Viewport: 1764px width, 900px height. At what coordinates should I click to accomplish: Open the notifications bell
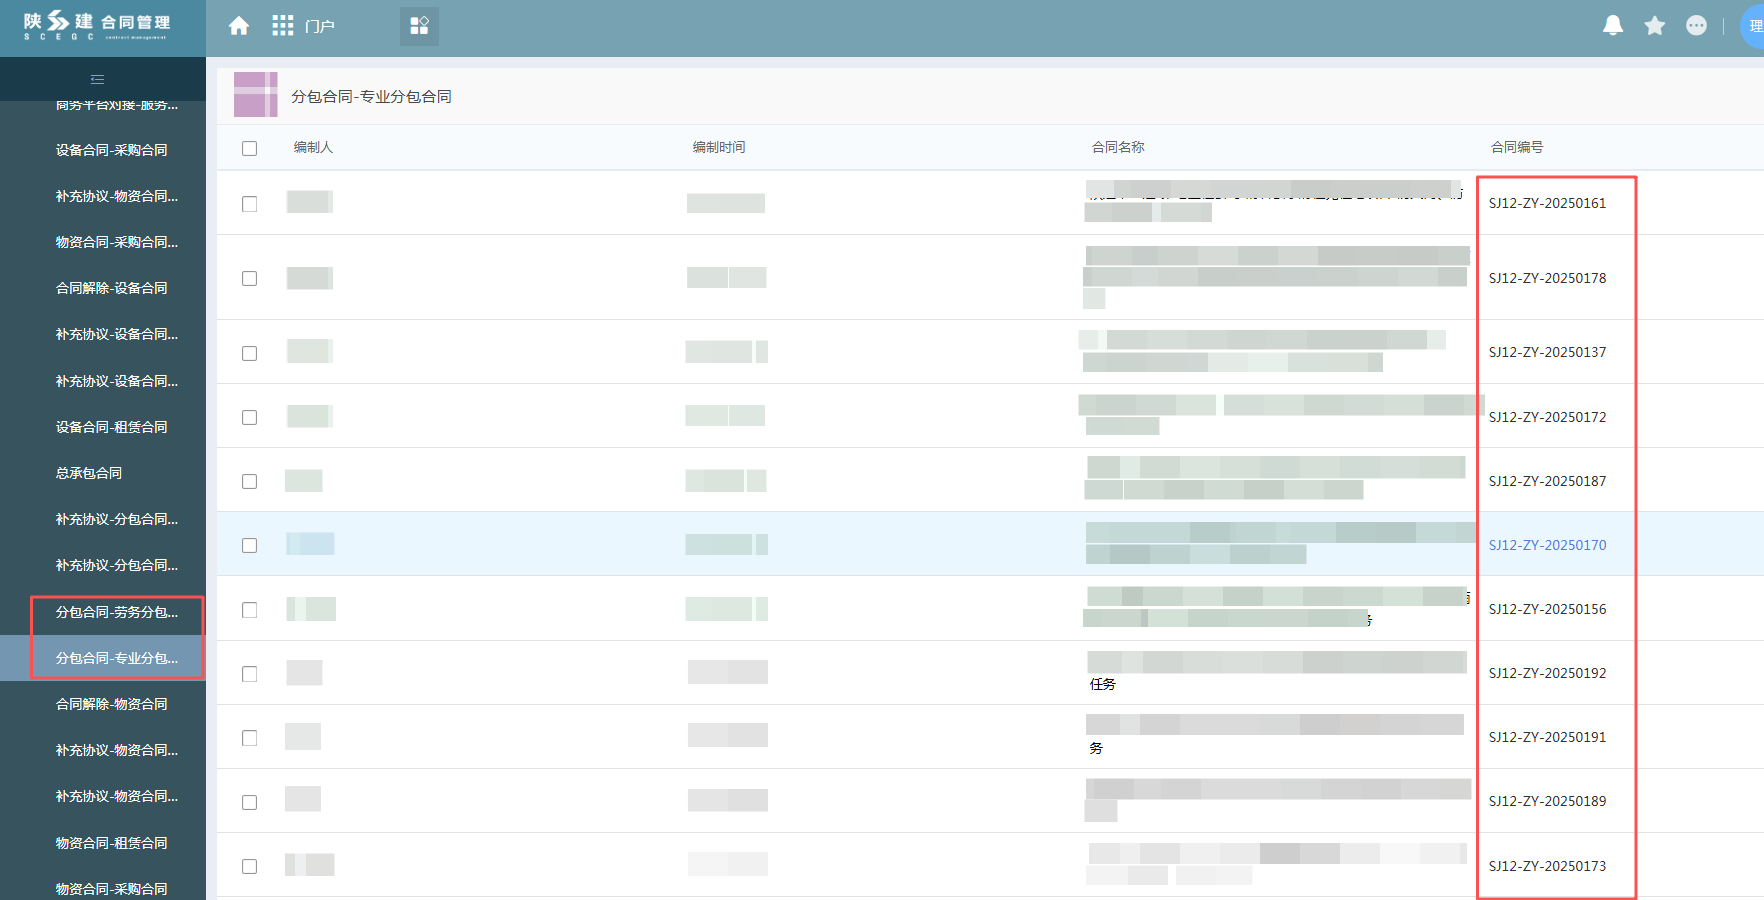[x=1612, y=26]
